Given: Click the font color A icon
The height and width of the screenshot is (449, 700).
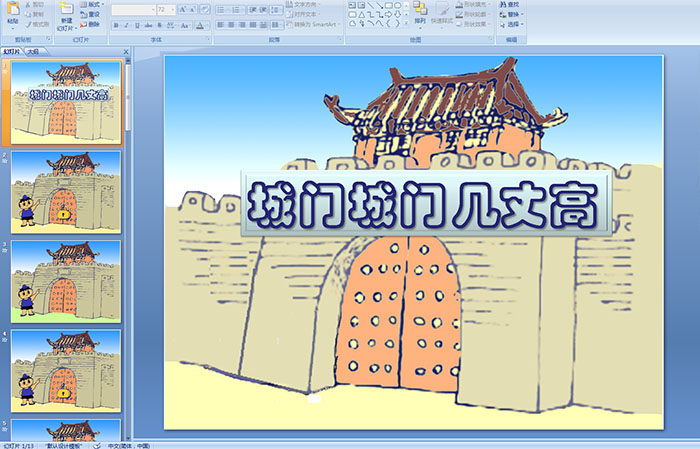Looking at the screenshot, I should (200, 25).
